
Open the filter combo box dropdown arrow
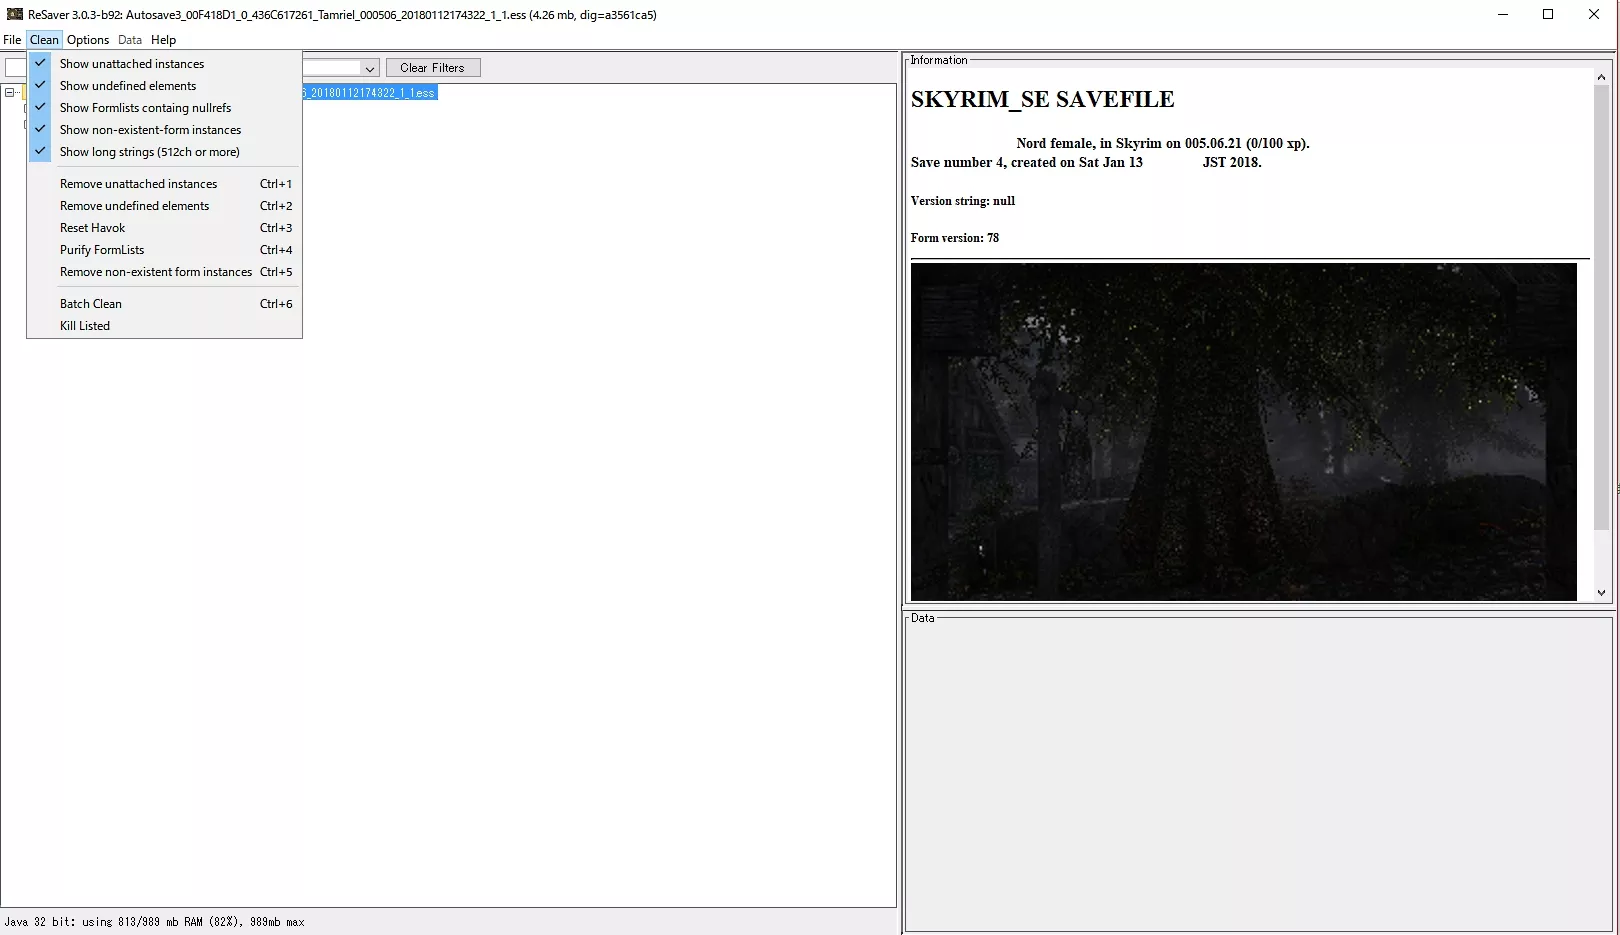(x=370, y=68)
